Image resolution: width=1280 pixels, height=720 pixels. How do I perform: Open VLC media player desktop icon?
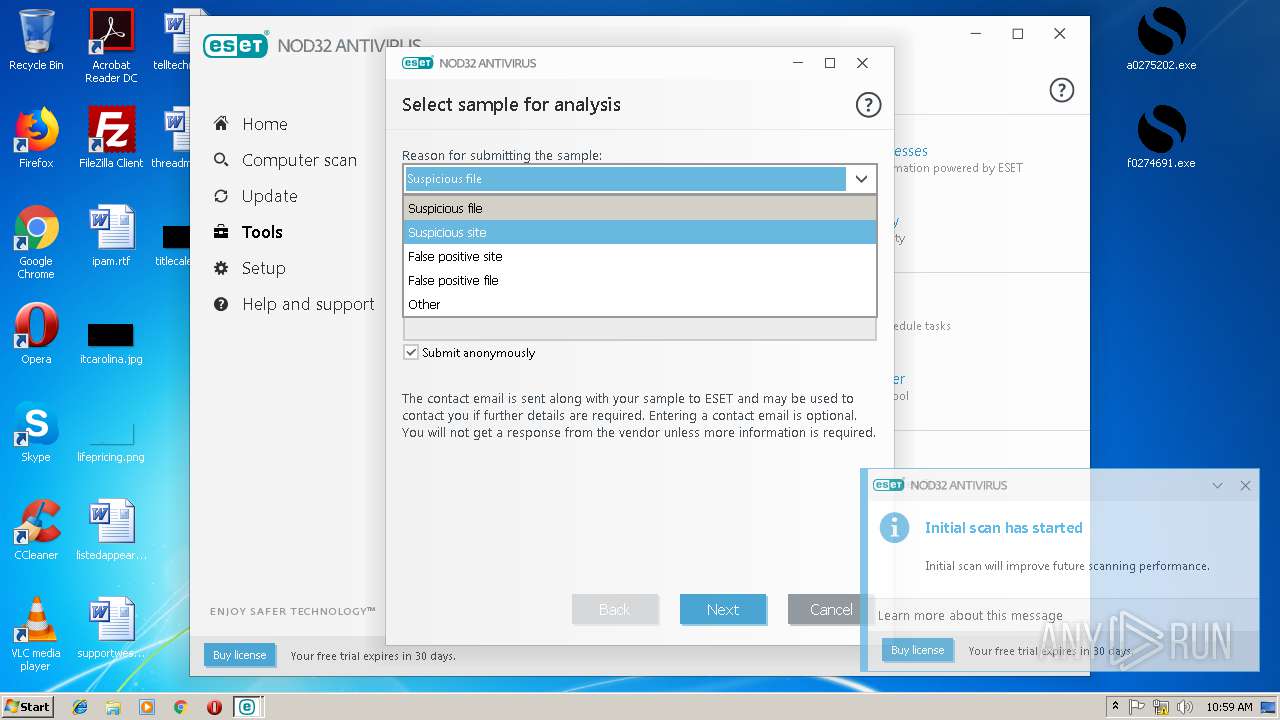coord(36,634)
